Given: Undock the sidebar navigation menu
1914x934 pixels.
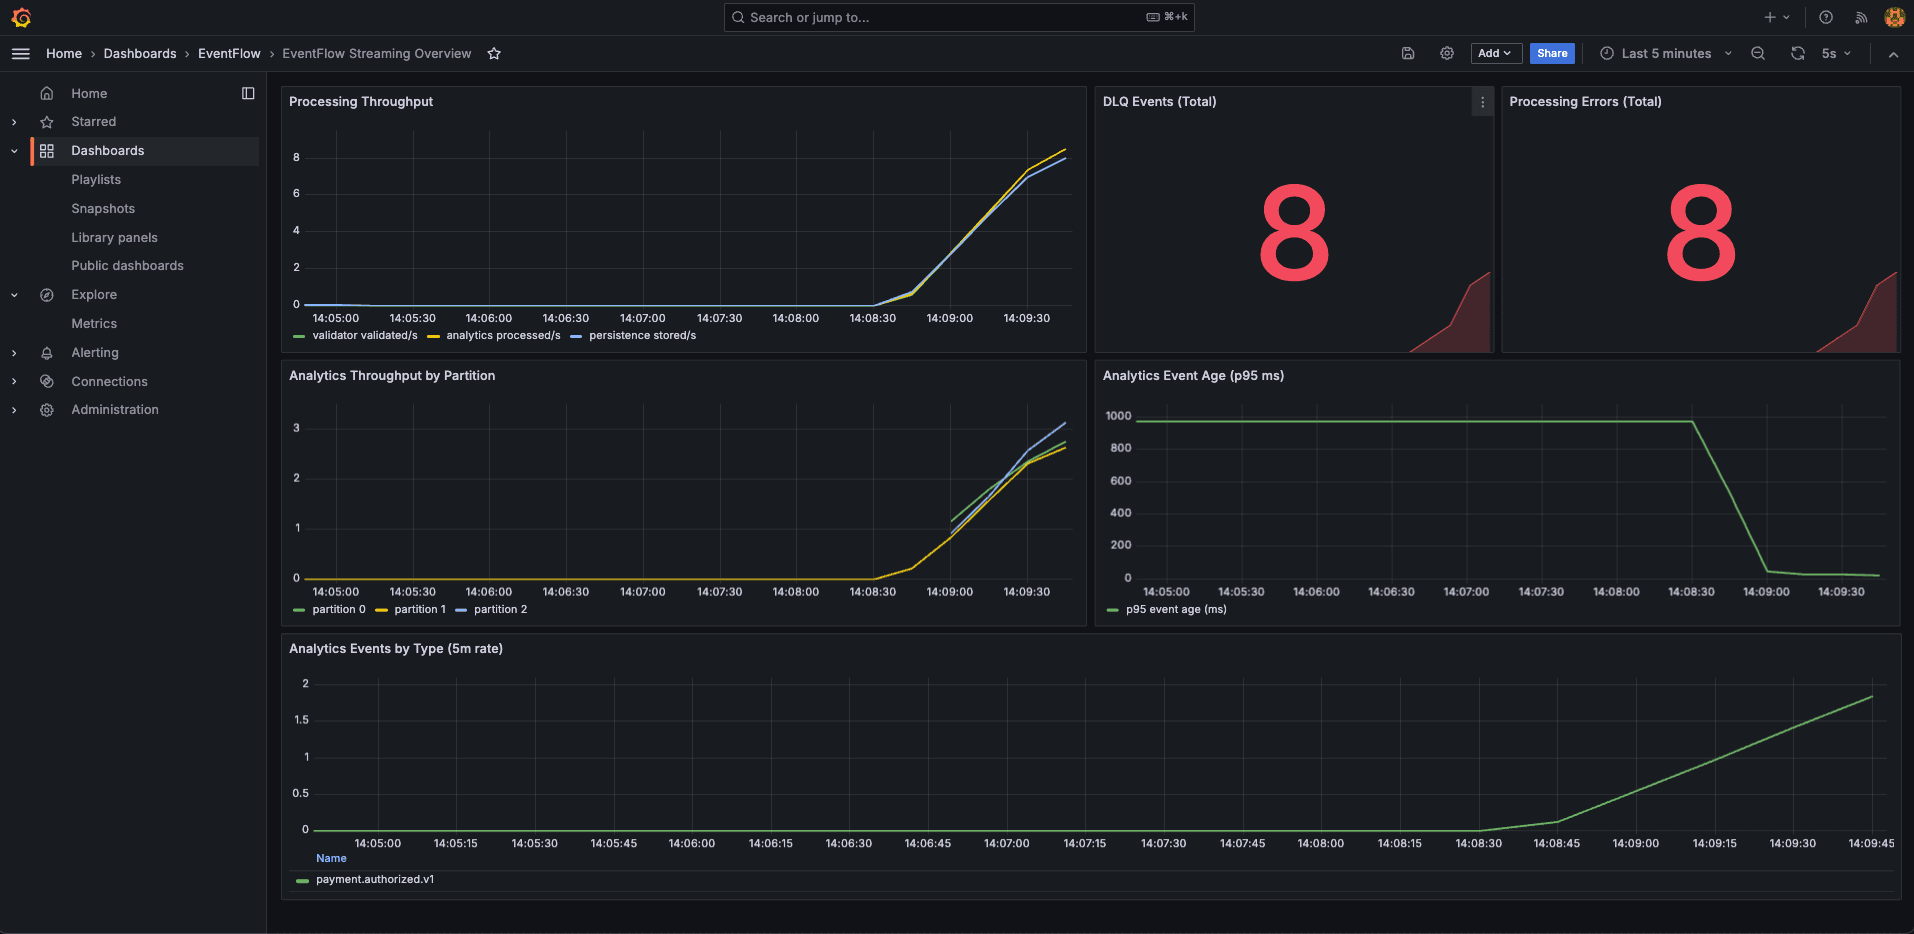Looking at the screenshot, I should point(248,93).
